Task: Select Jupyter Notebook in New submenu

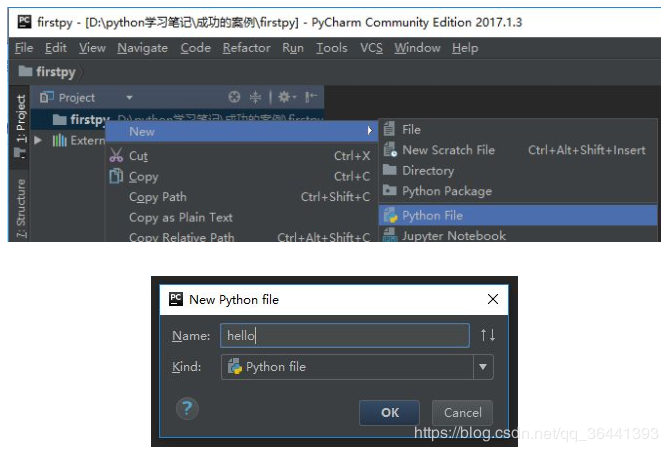Action: [518, 235]
